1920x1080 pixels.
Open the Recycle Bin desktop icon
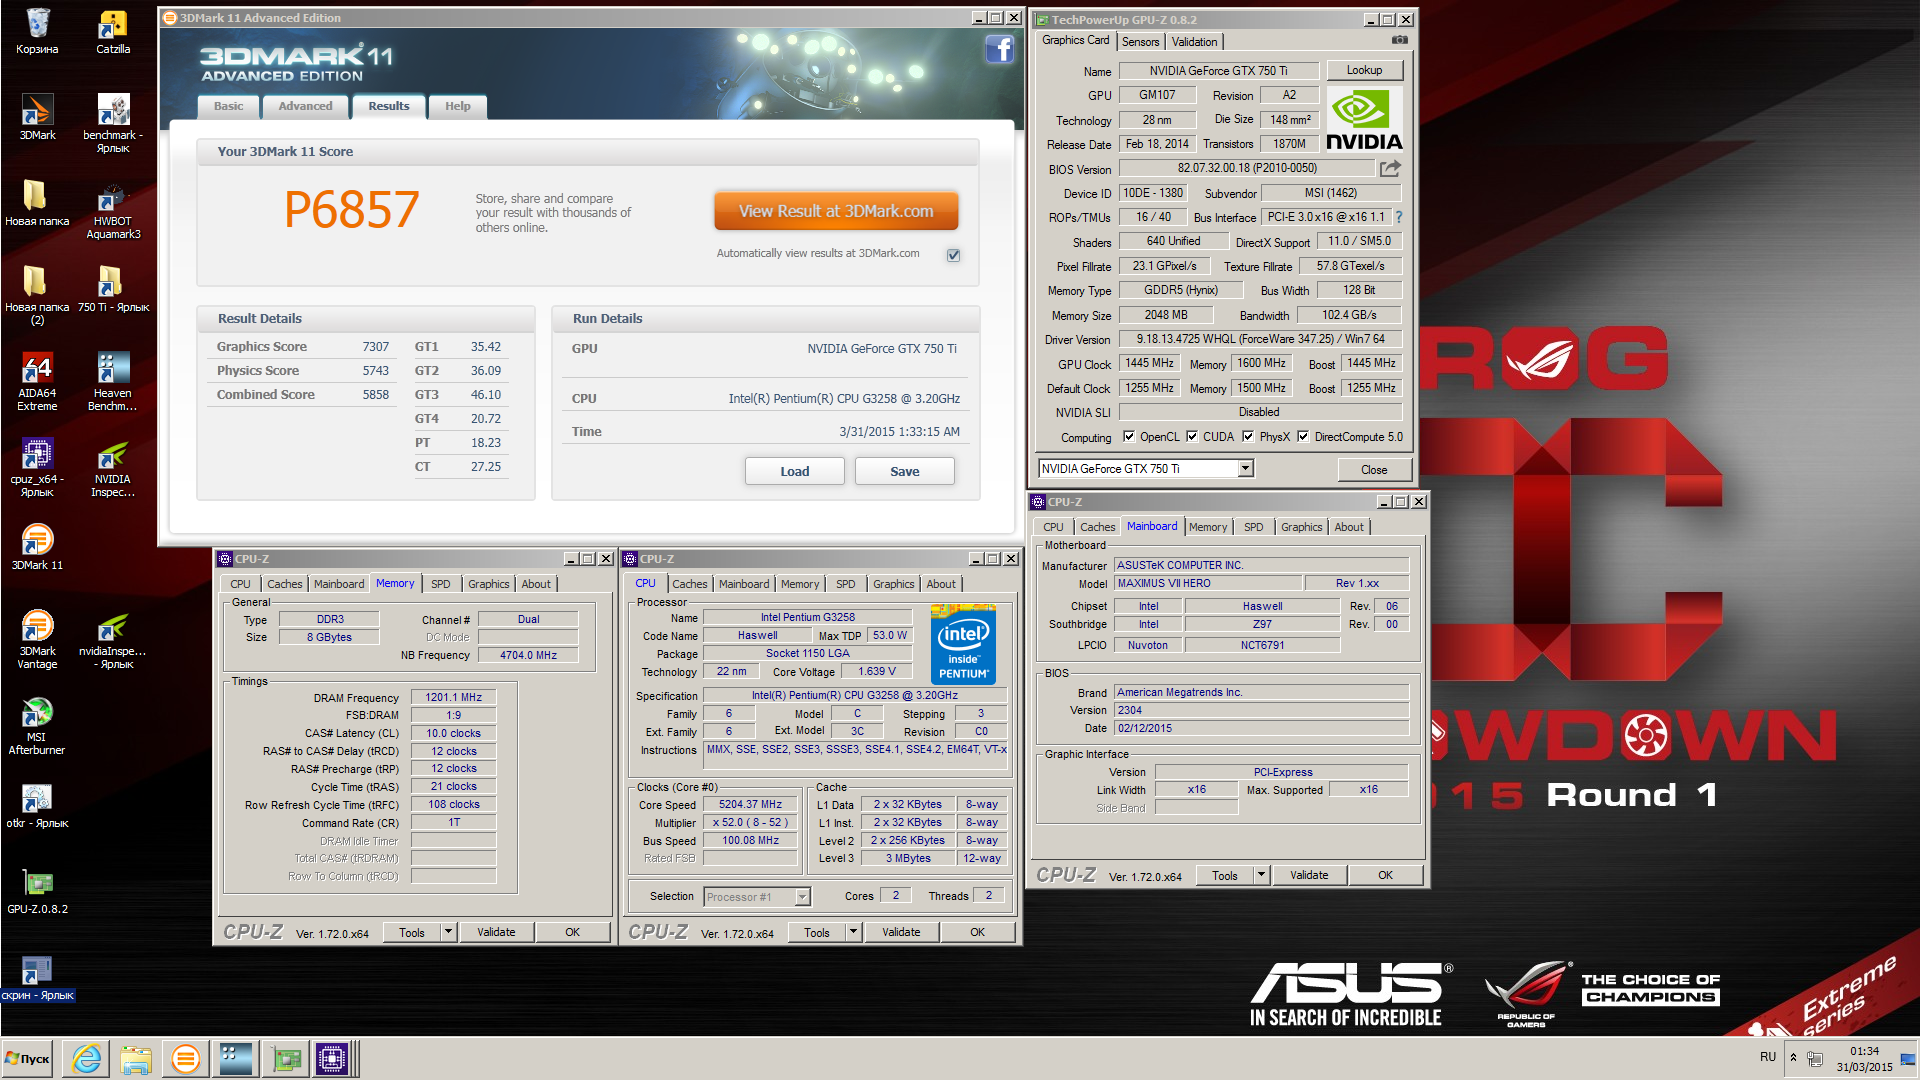point(37,31)
